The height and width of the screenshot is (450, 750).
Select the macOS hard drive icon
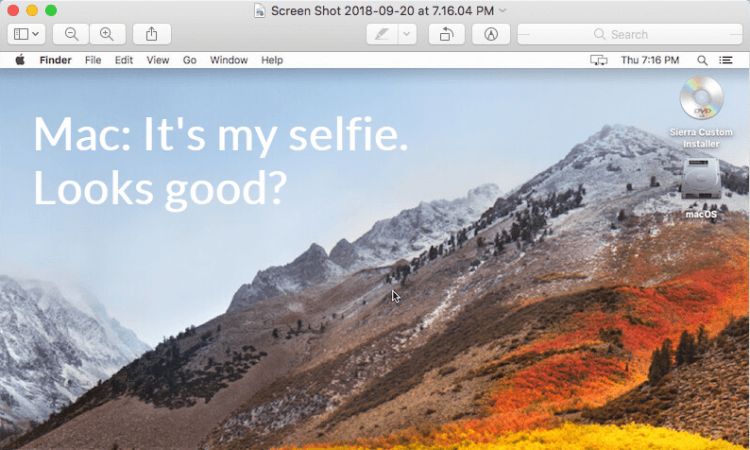pyautogui.click(x=701, y=179)
